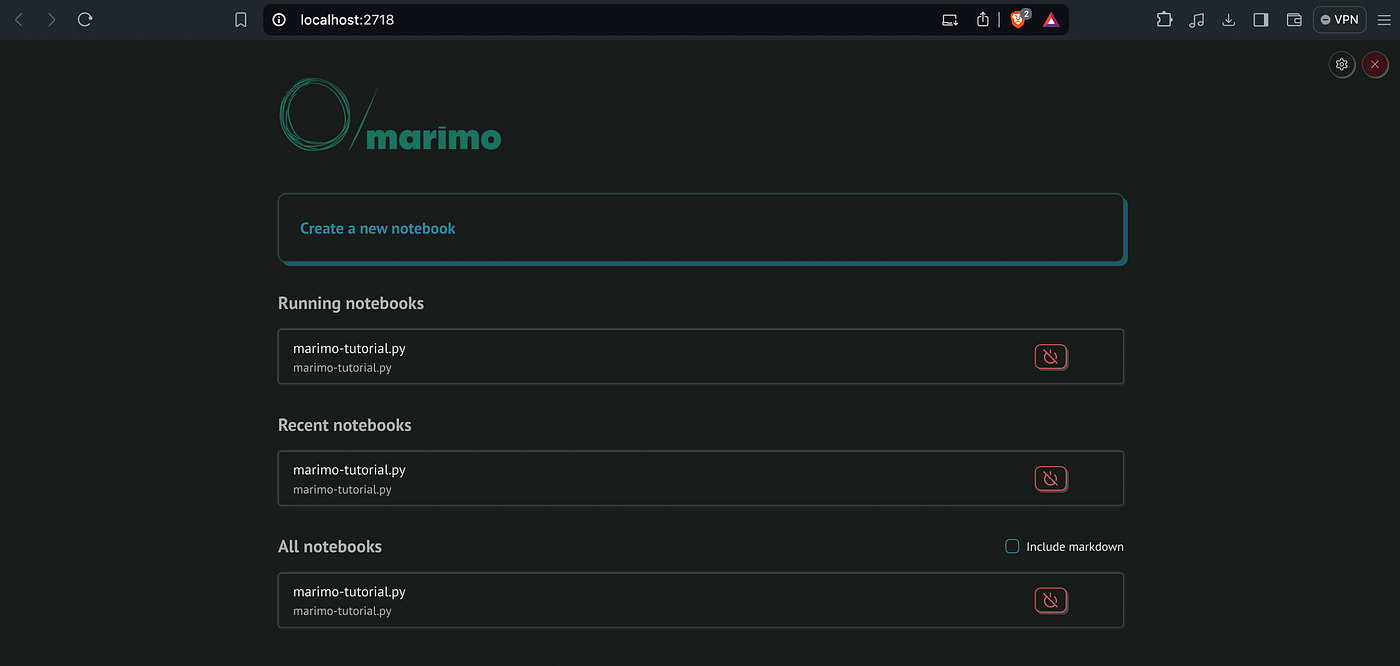Screen dimensions: 1400x666
Task: Open marimo-tutorial.py under All notebooks
Action: [x=701, y=600]
